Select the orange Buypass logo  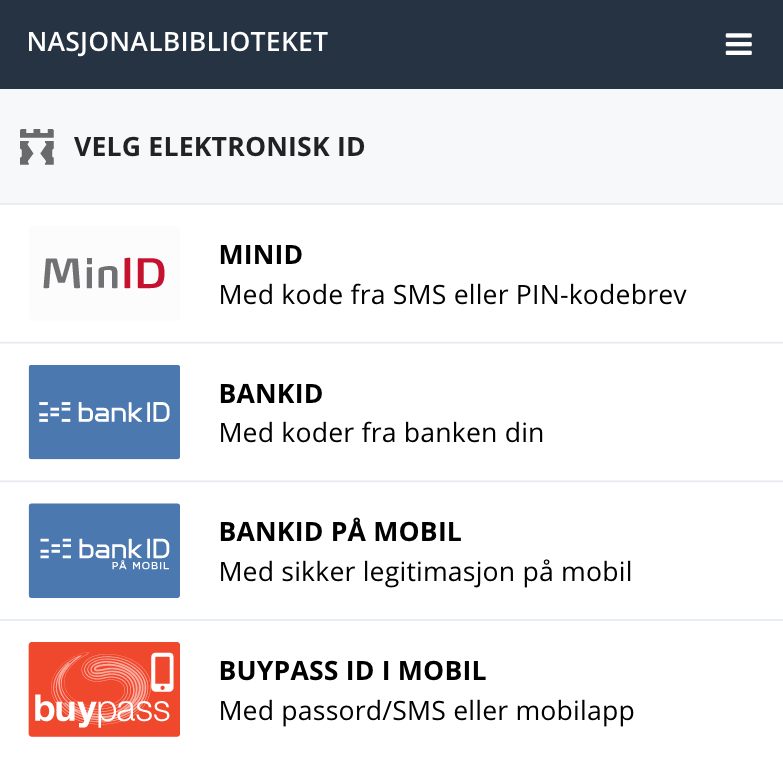[104, 689]
